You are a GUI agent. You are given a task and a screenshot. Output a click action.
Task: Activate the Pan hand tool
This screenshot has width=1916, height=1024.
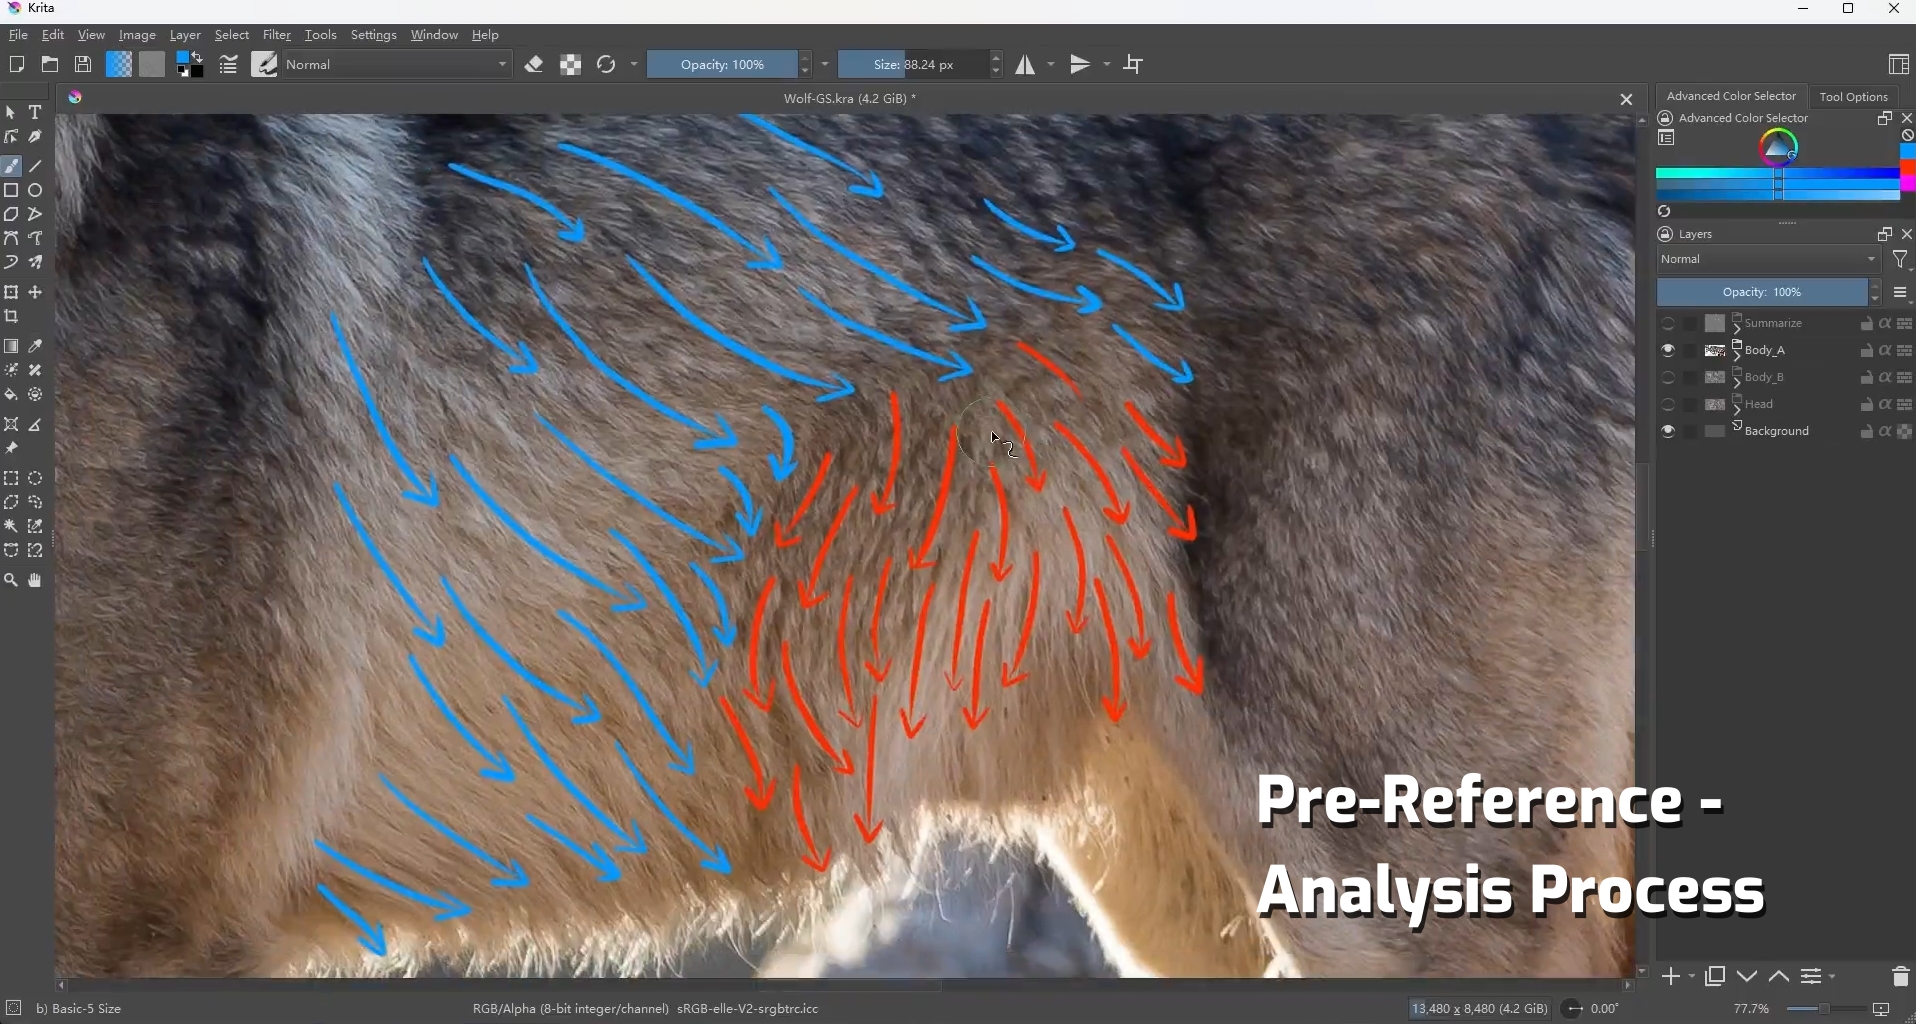click(37, 581)
